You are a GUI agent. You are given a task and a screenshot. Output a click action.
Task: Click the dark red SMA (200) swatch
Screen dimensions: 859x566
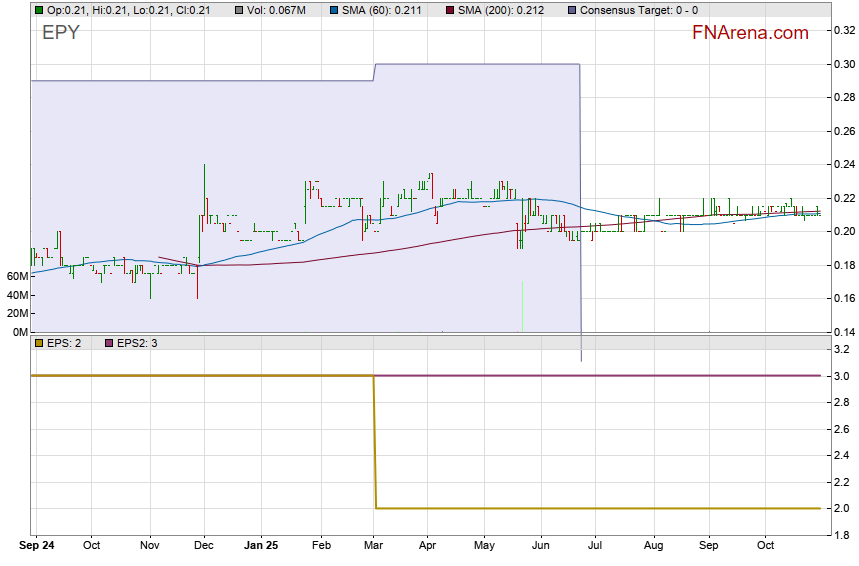449,10
